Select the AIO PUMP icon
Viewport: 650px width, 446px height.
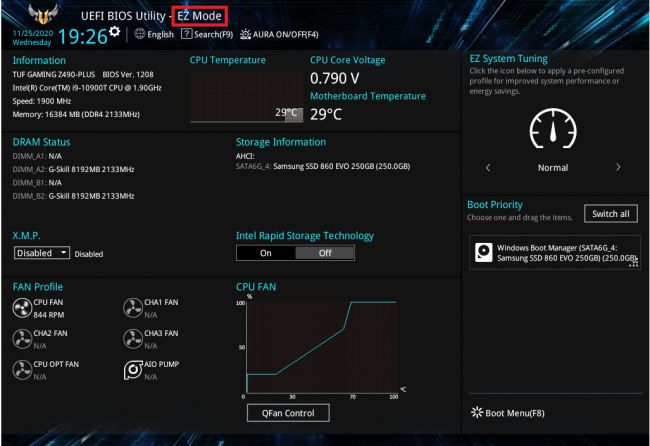point(133,370)
